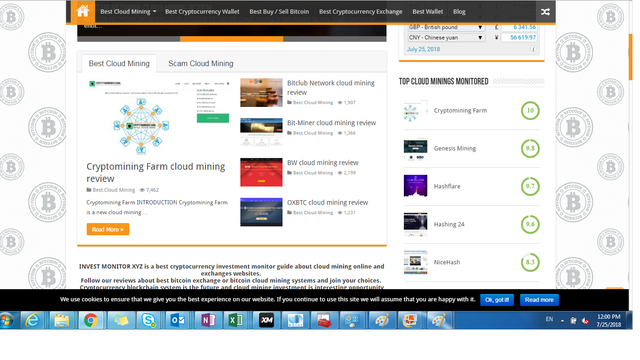Switch to Google Chrome on the taskbar

pyautogui.click(x=91, y=320)
